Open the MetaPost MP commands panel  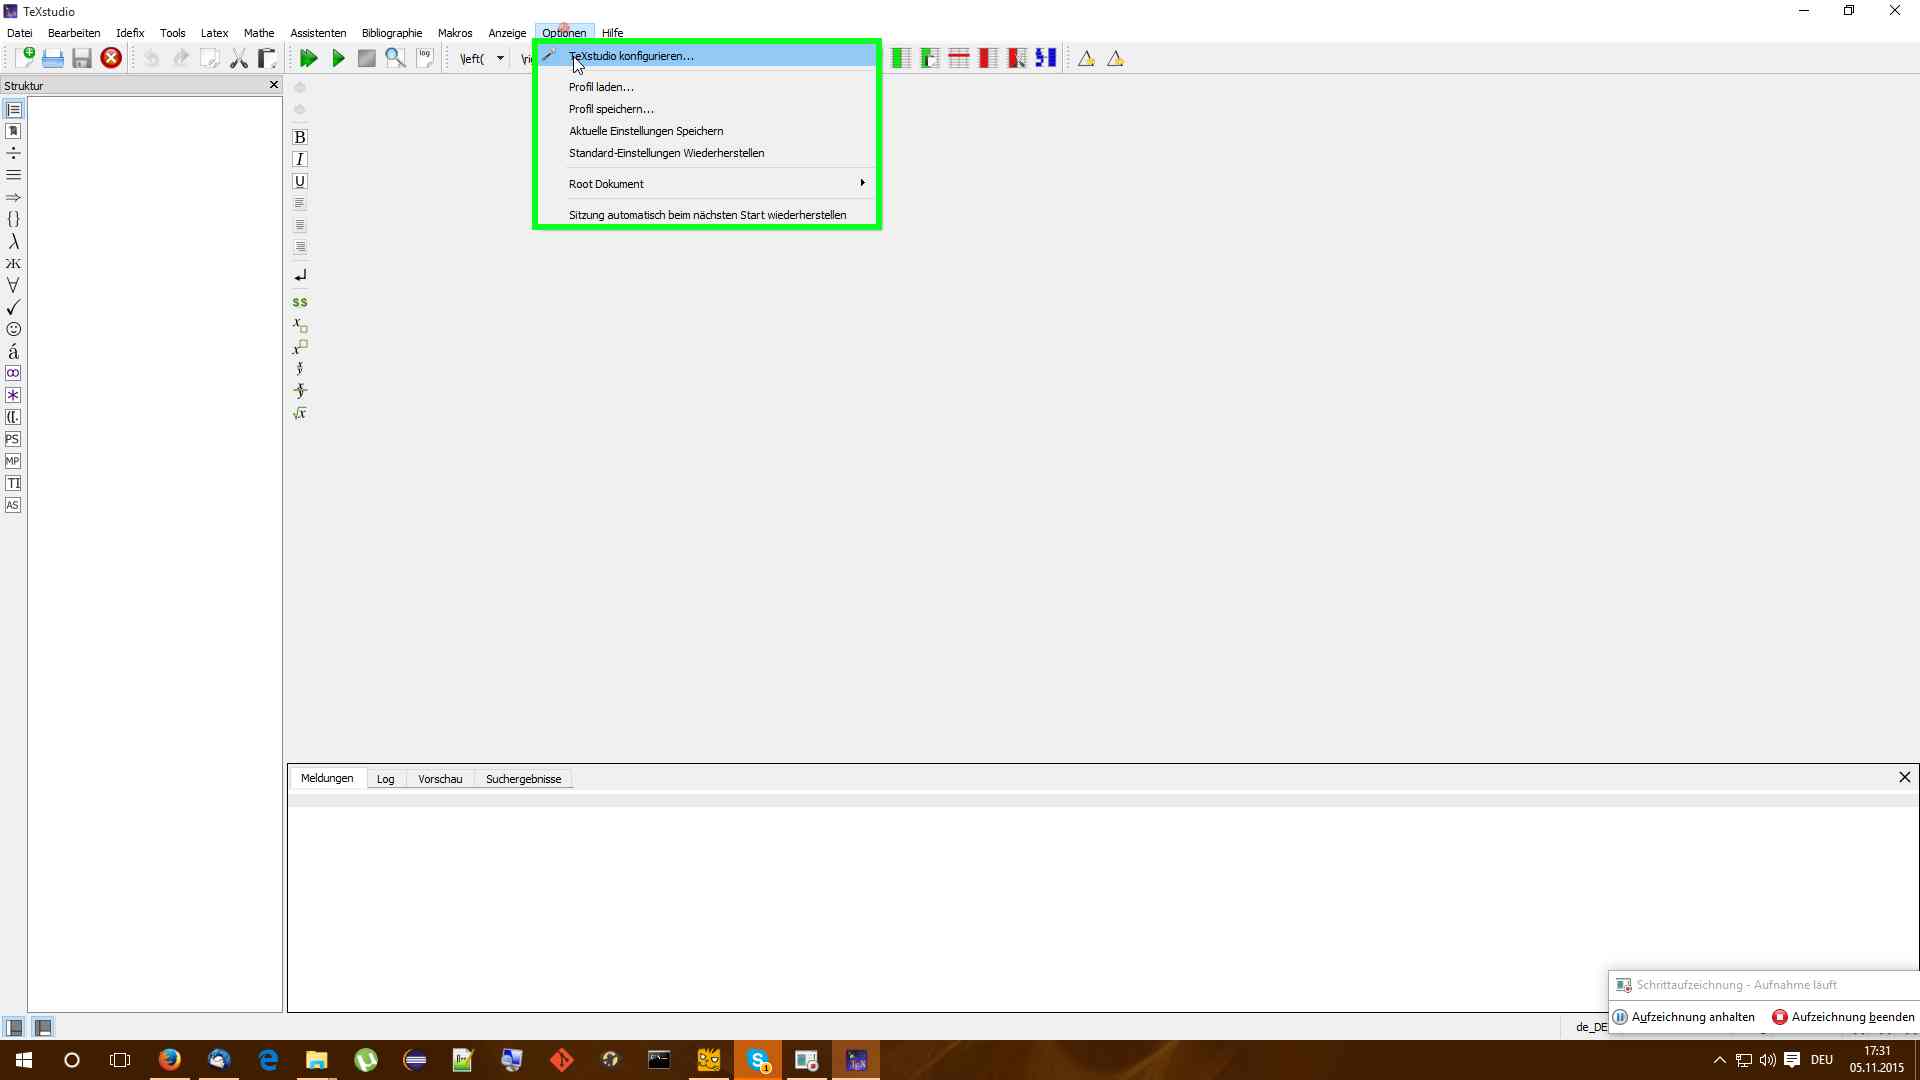click(x=13, y=461)
